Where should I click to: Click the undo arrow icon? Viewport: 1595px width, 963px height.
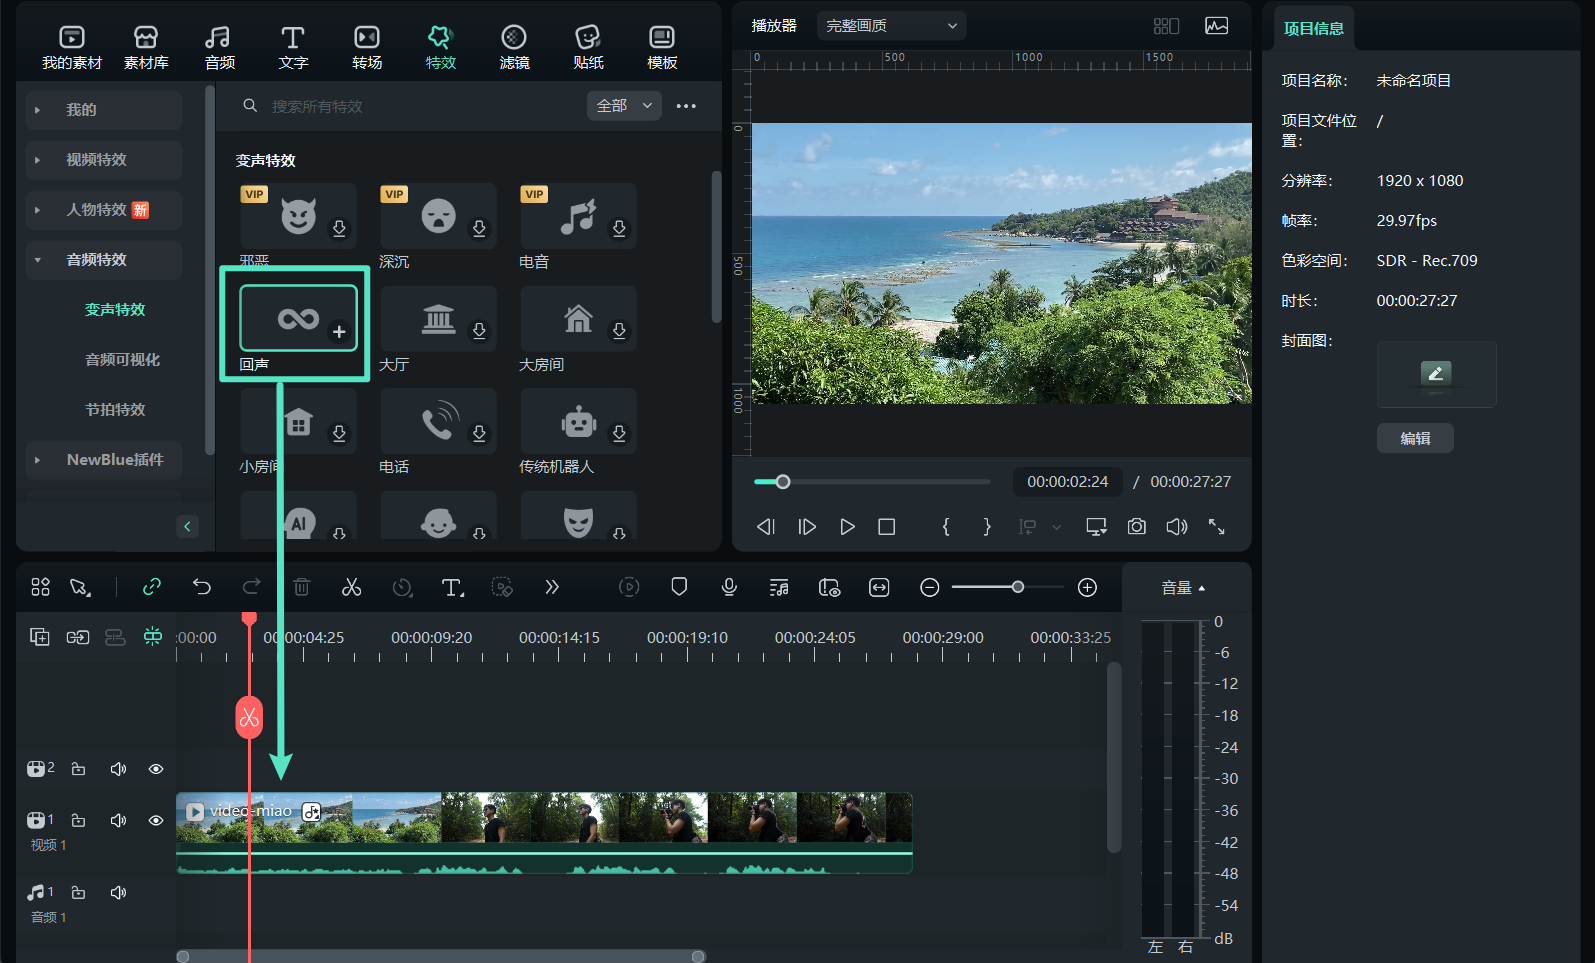click(x=202, y=587)
